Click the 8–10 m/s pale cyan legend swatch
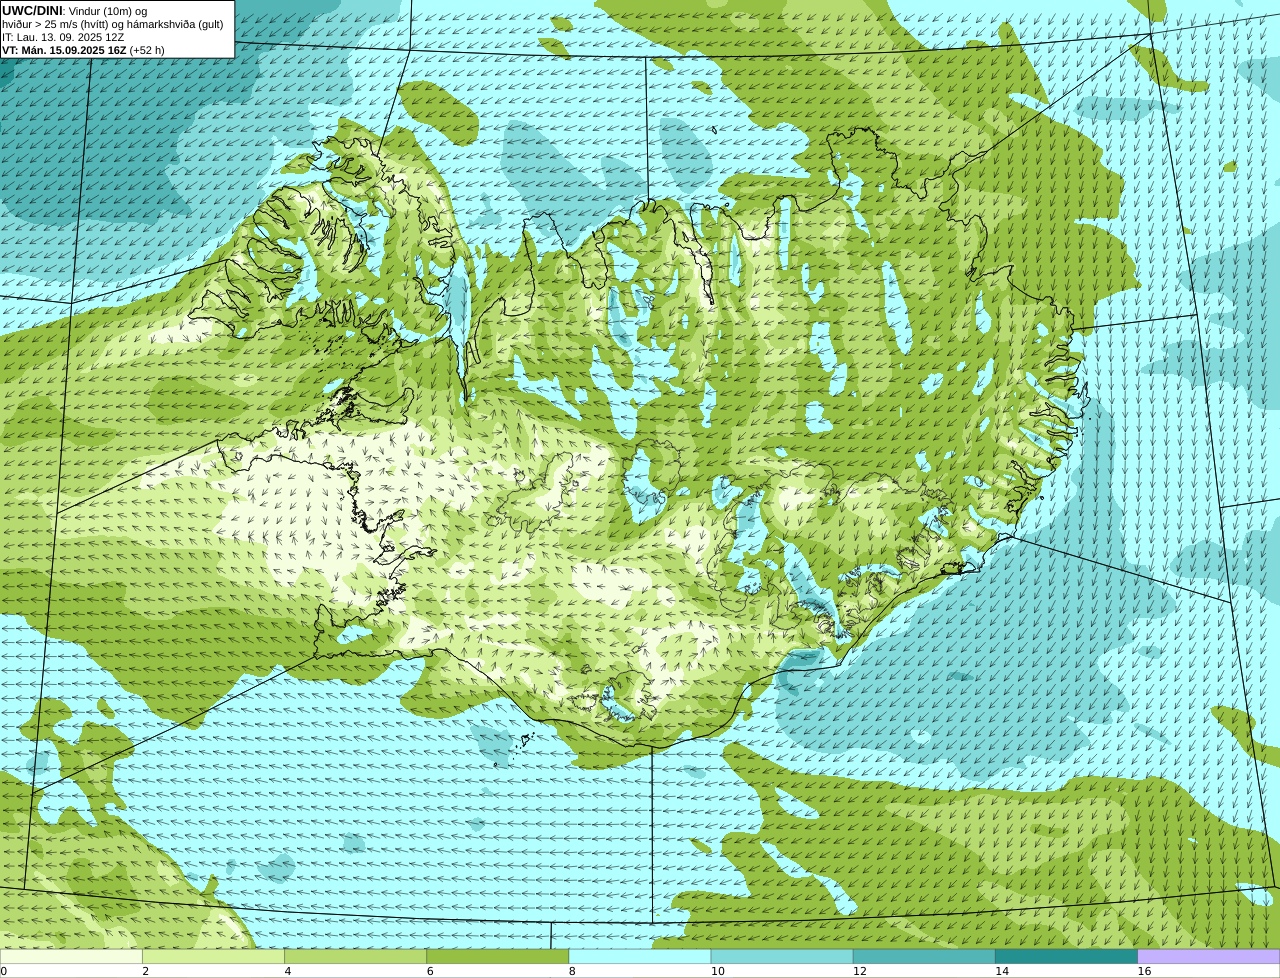This screenshot has width=1280, height=978. click(640, 956)
